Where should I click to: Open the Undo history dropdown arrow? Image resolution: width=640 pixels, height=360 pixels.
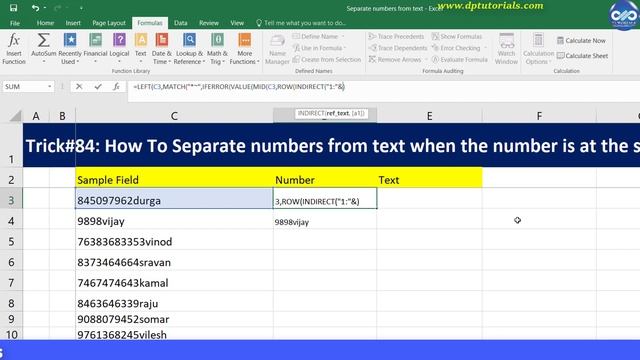point(44,8)
